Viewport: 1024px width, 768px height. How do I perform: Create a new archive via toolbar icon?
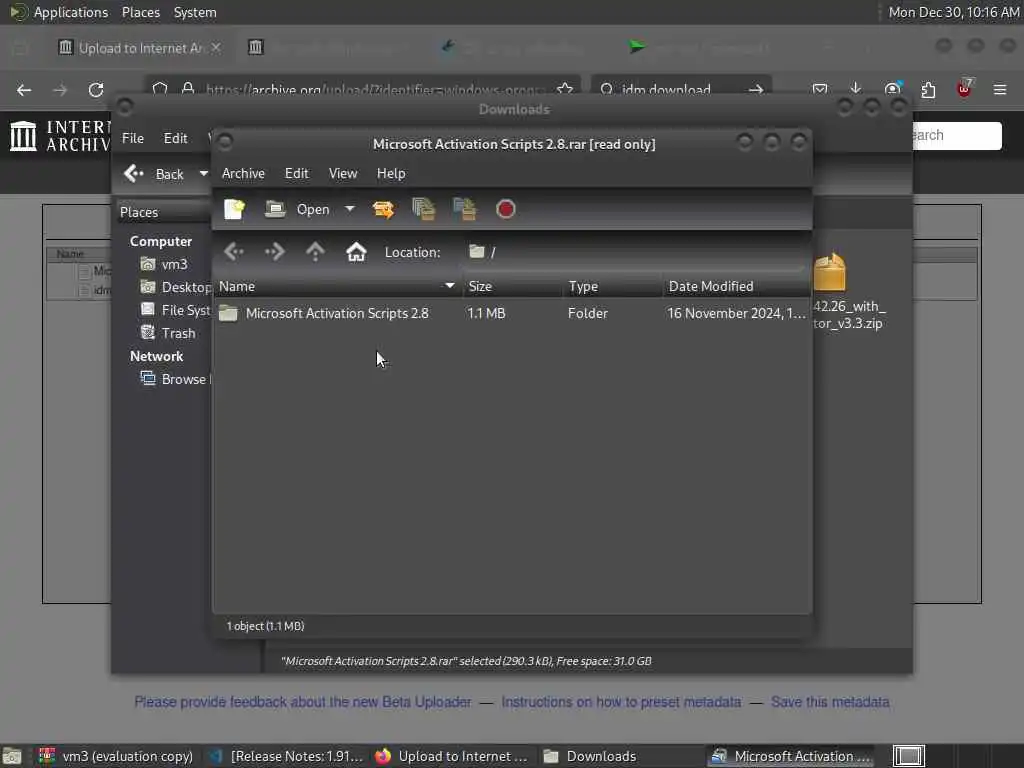tap(234, 209)
